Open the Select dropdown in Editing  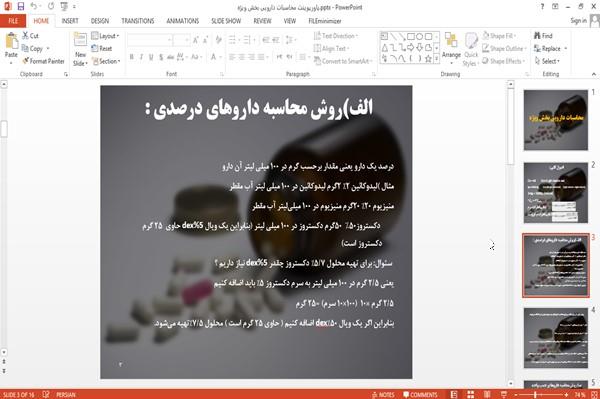pos(548,61)
